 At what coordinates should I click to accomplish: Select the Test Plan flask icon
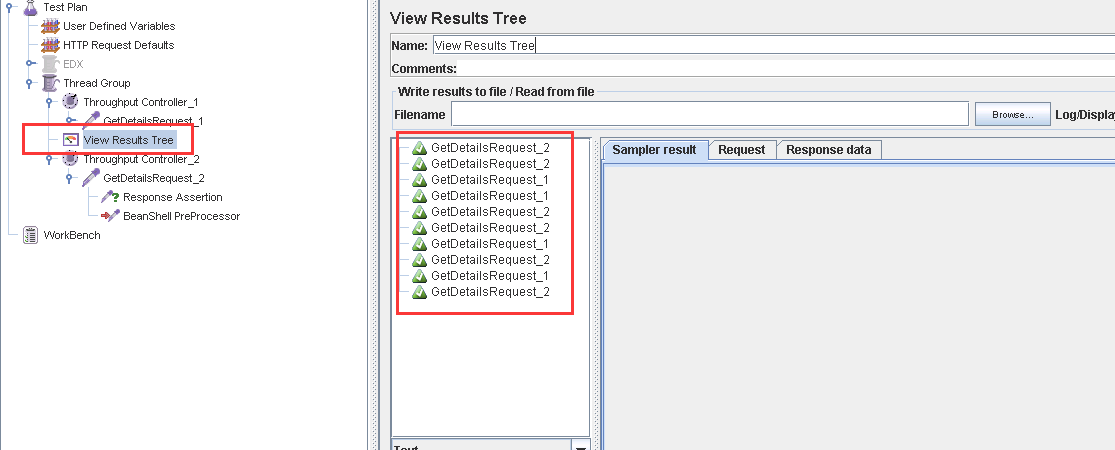tap(30, 7)
